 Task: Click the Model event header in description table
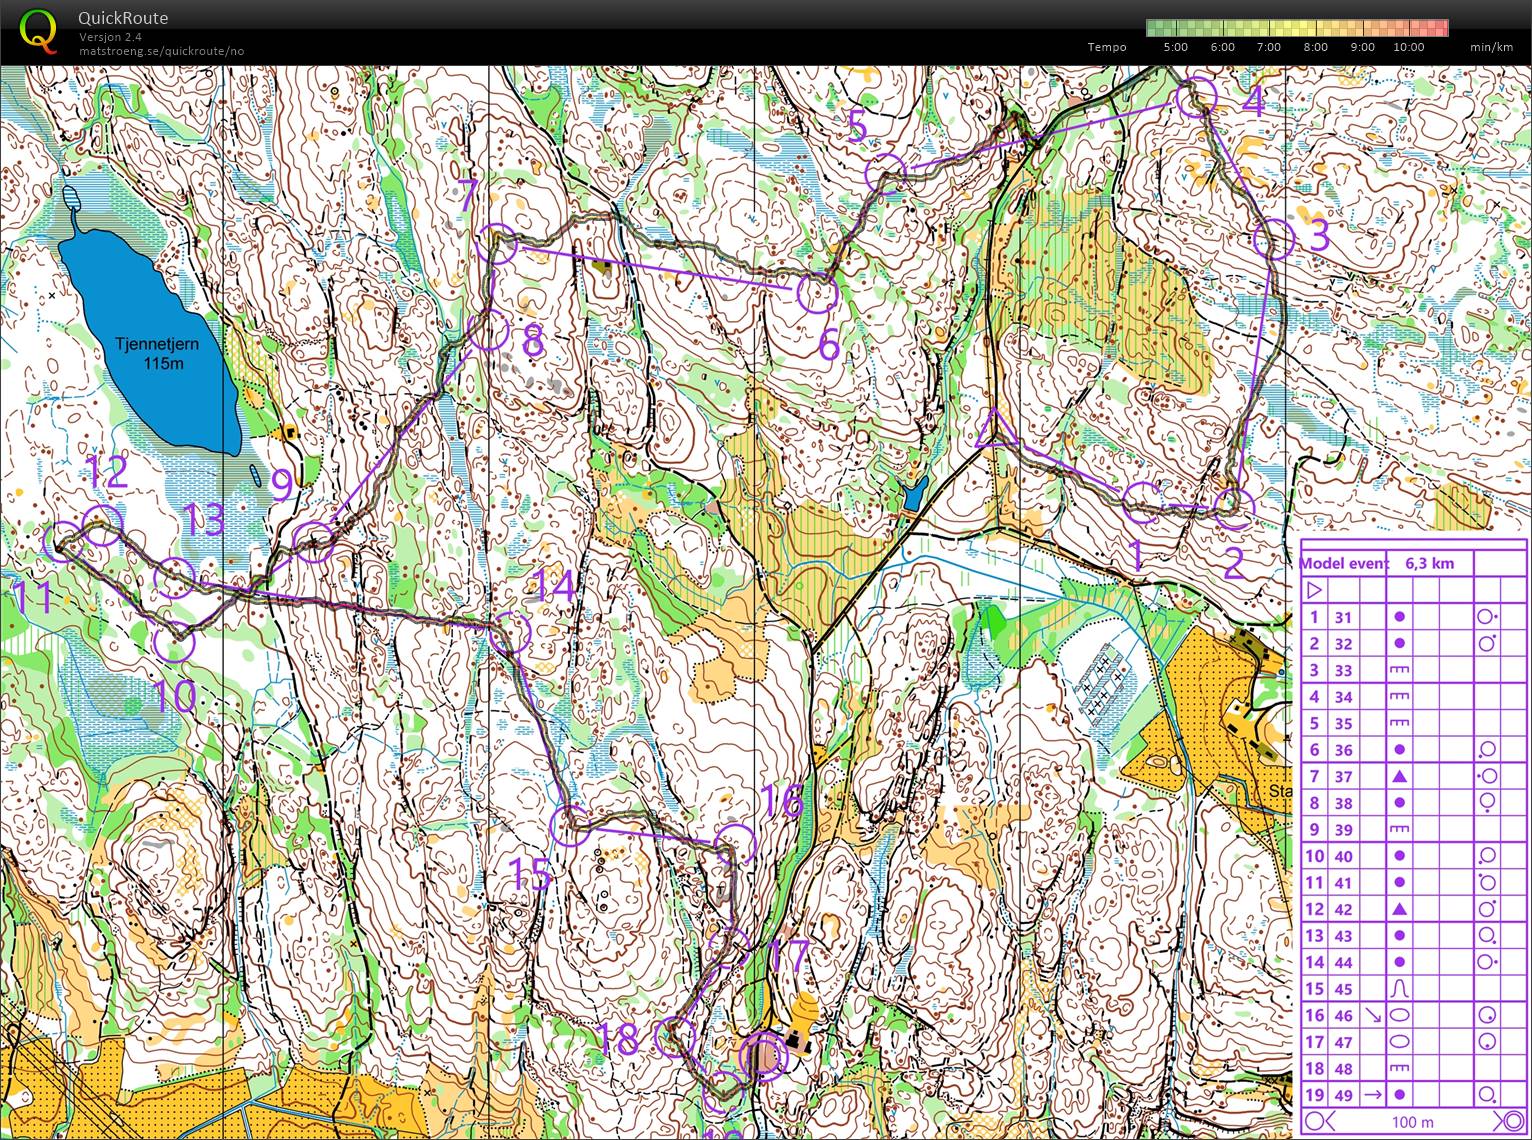click(1346, 563)
